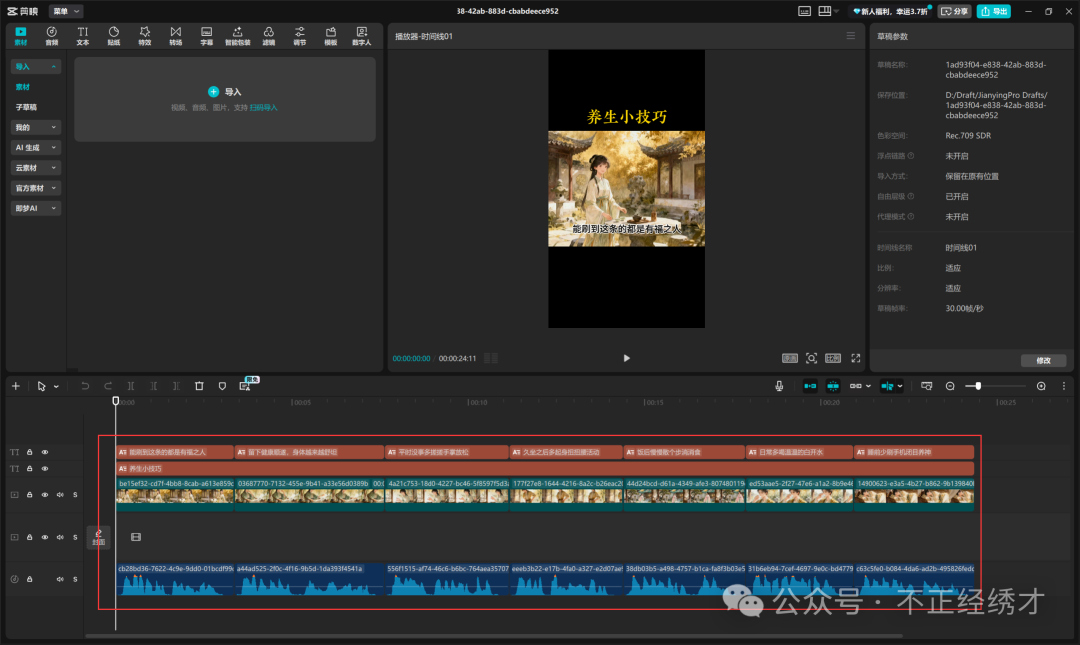Viewport: 1080px width, 645px height.
Task: Select the 养生小技巧 text clip
Action: pyautogui.click(x=545, y=469)
